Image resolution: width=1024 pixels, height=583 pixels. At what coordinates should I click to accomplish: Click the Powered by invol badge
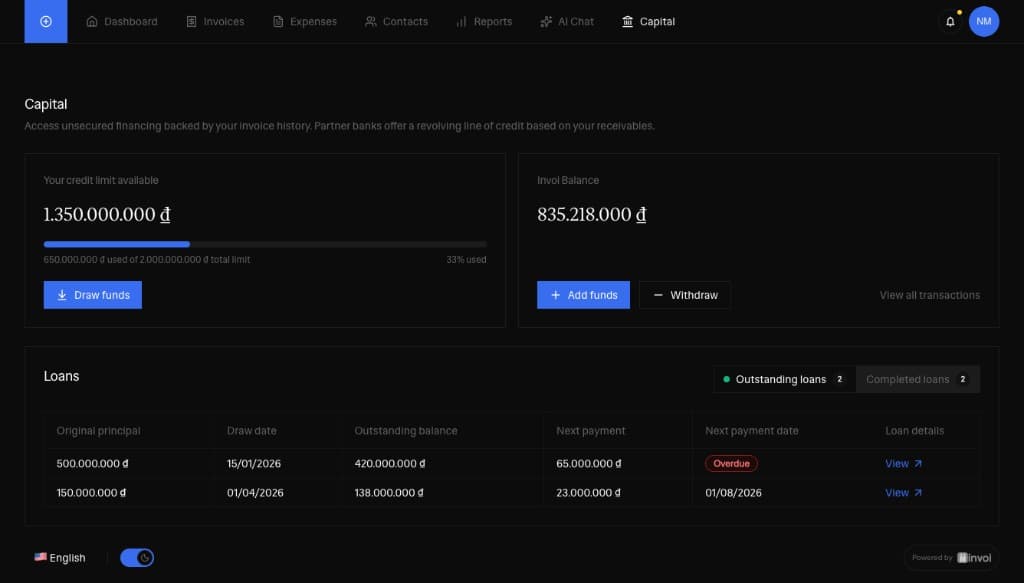point(952,558)
